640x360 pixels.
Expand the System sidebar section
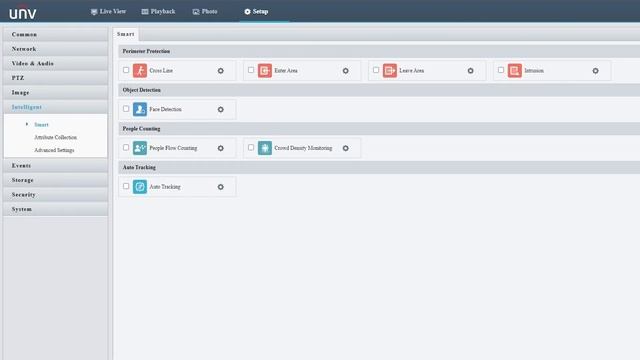click(56, 209)
